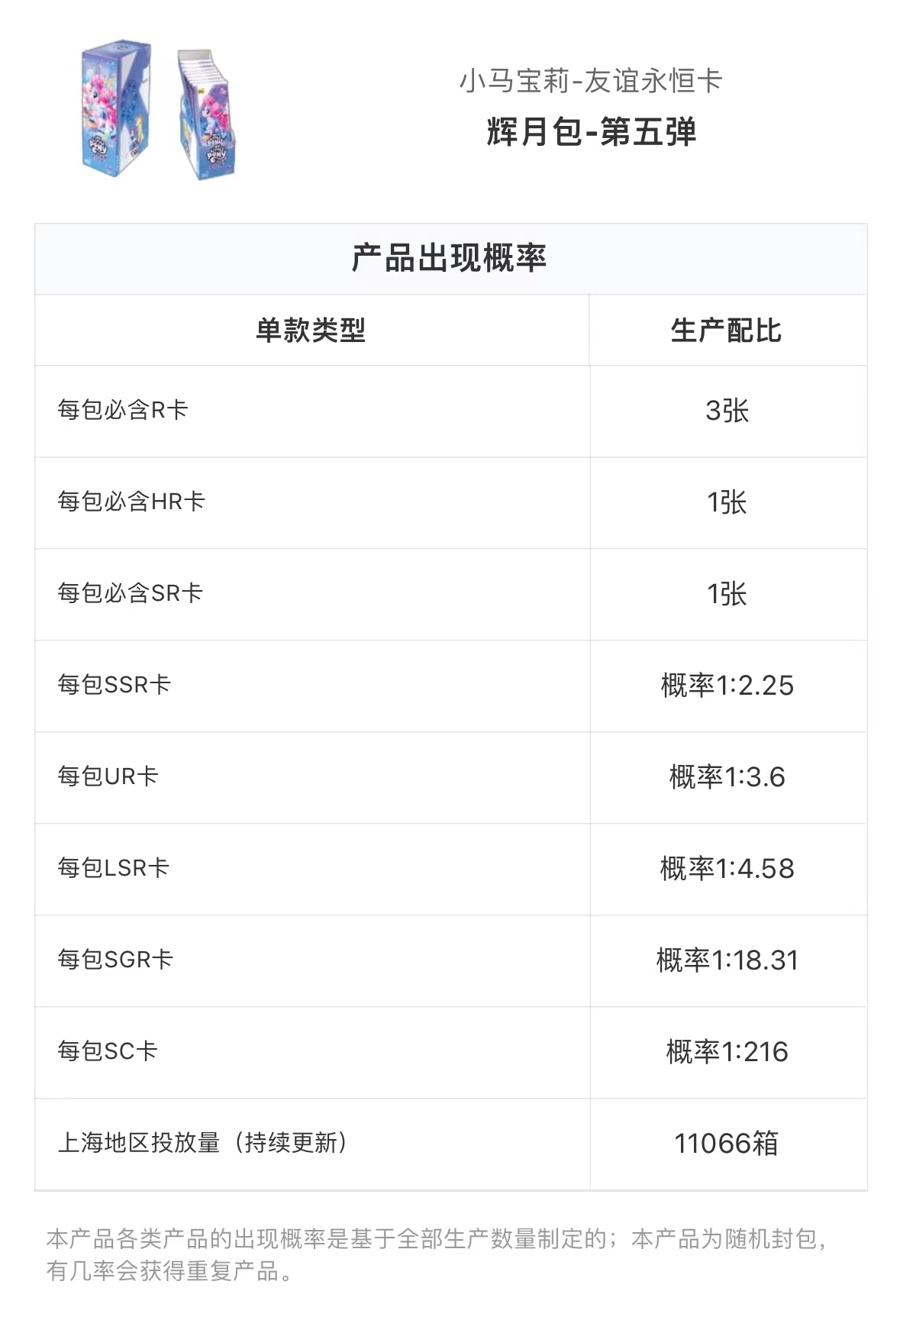The width and height of the screenshot is (900, 1320).
Task: Click the 每包必含R卡 row label
Action: click(x=123, y=410)
